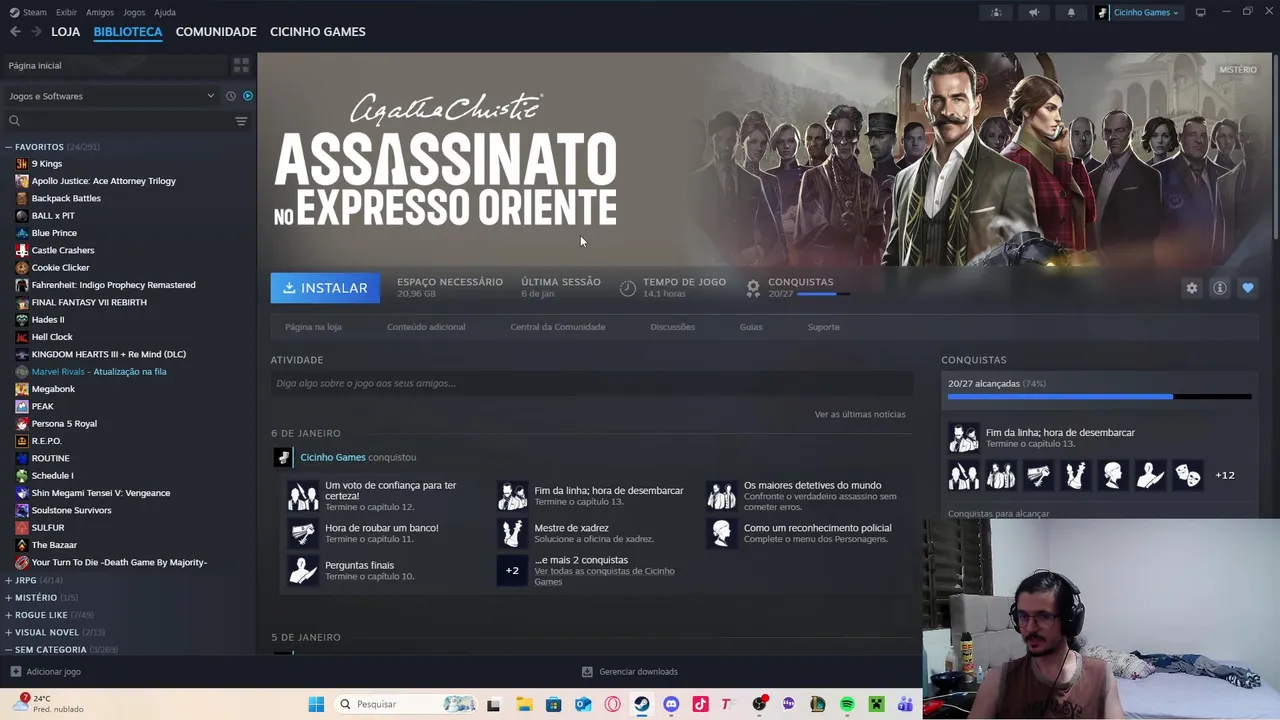Click the INSTALAR button
This screenshot has height=720, width=1280.
click(x=325, y=288)
